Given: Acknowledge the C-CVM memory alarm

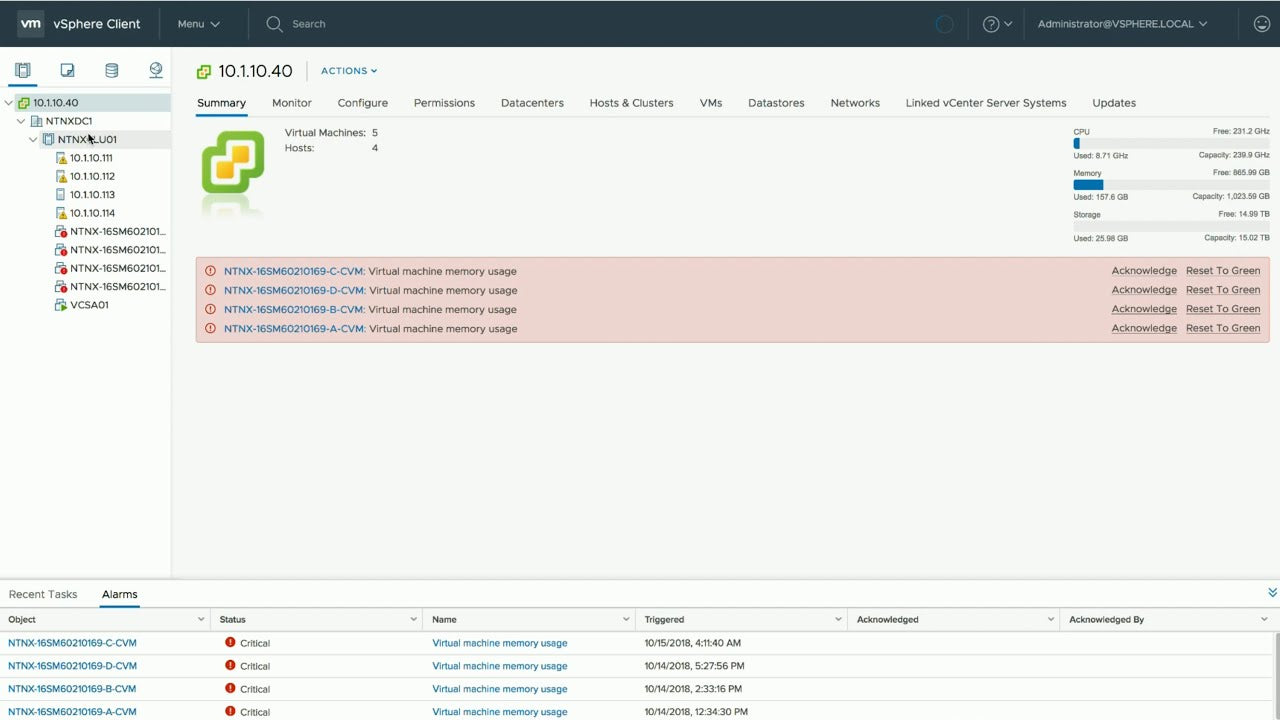Looking at the screenshot, I should click(1144, 271).
